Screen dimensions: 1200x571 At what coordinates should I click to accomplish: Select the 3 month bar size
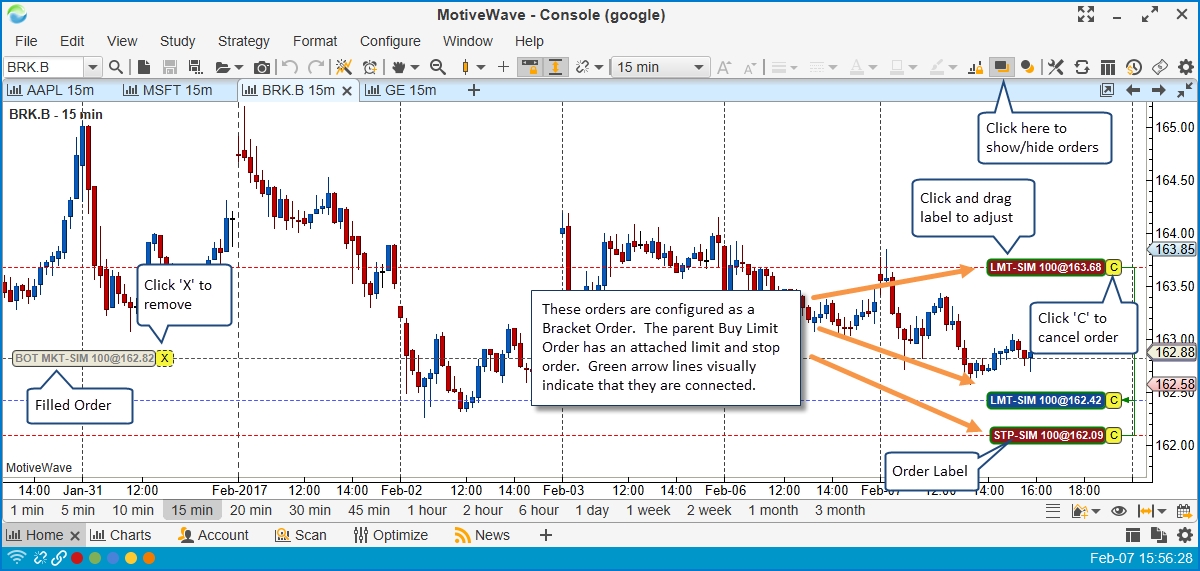click(x=840, y=510)
